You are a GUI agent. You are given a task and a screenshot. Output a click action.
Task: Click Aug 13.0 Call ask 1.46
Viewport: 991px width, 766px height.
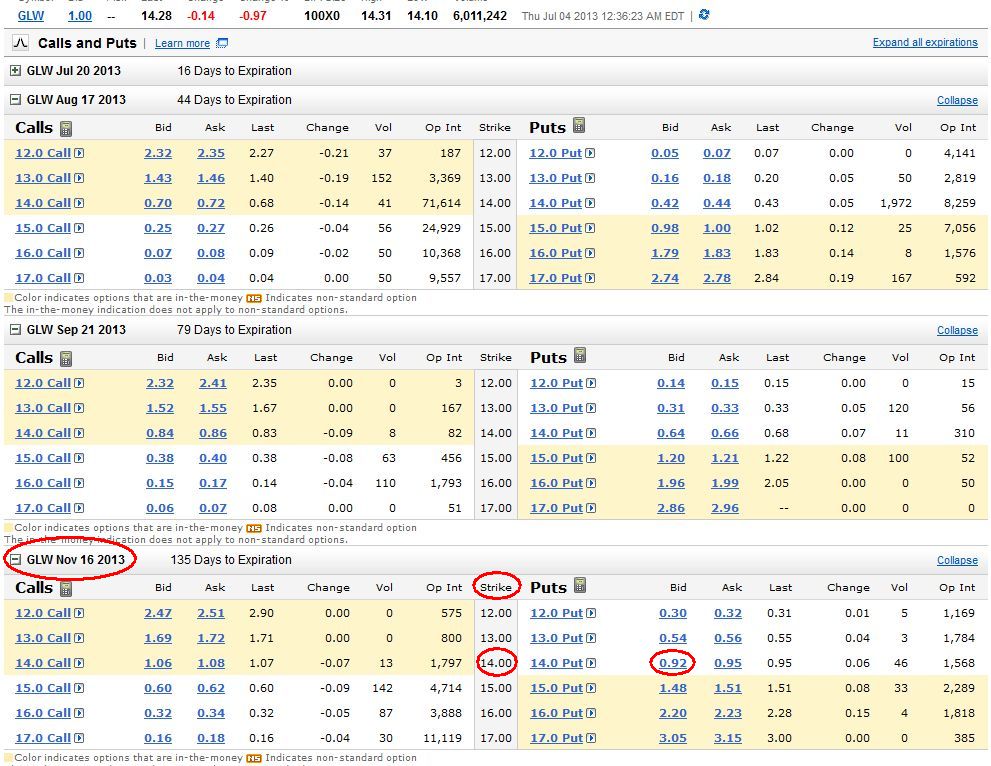[x=211, y=178]
